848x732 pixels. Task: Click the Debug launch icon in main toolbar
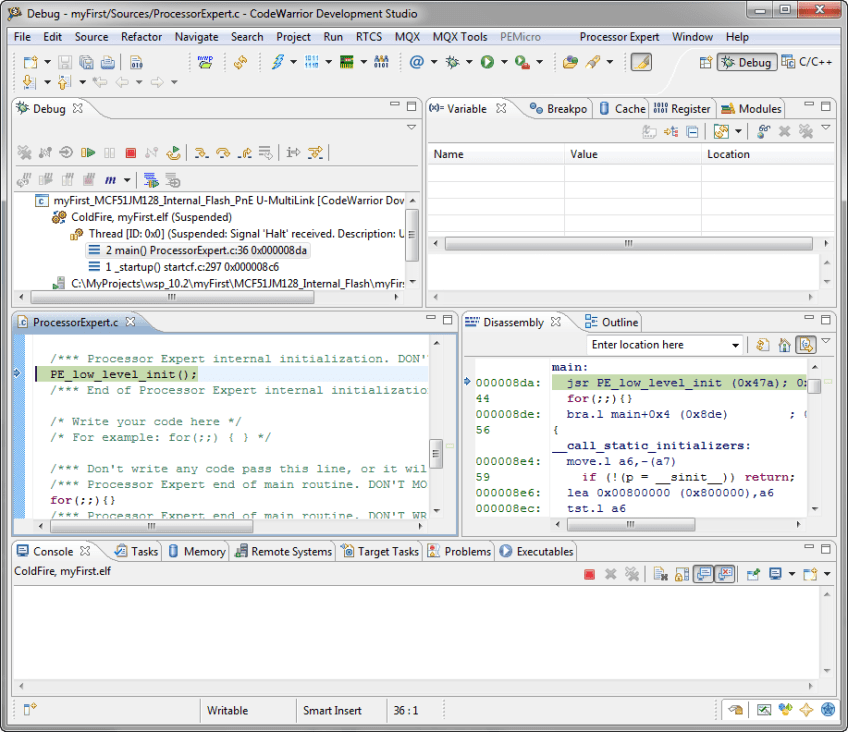(452, 62)
